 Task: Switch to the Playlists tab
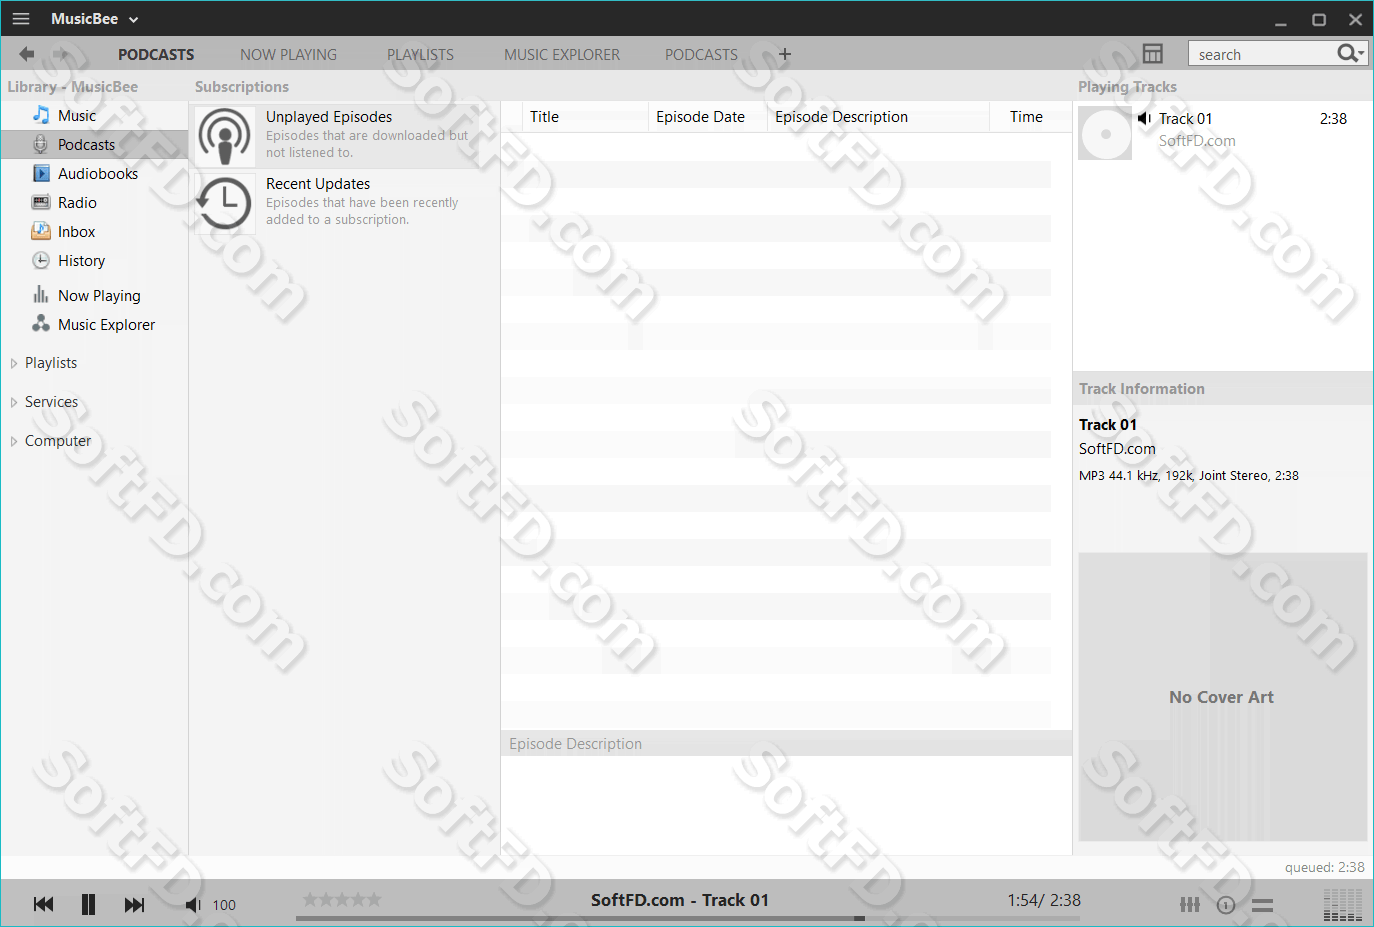[x=420, y=55]
